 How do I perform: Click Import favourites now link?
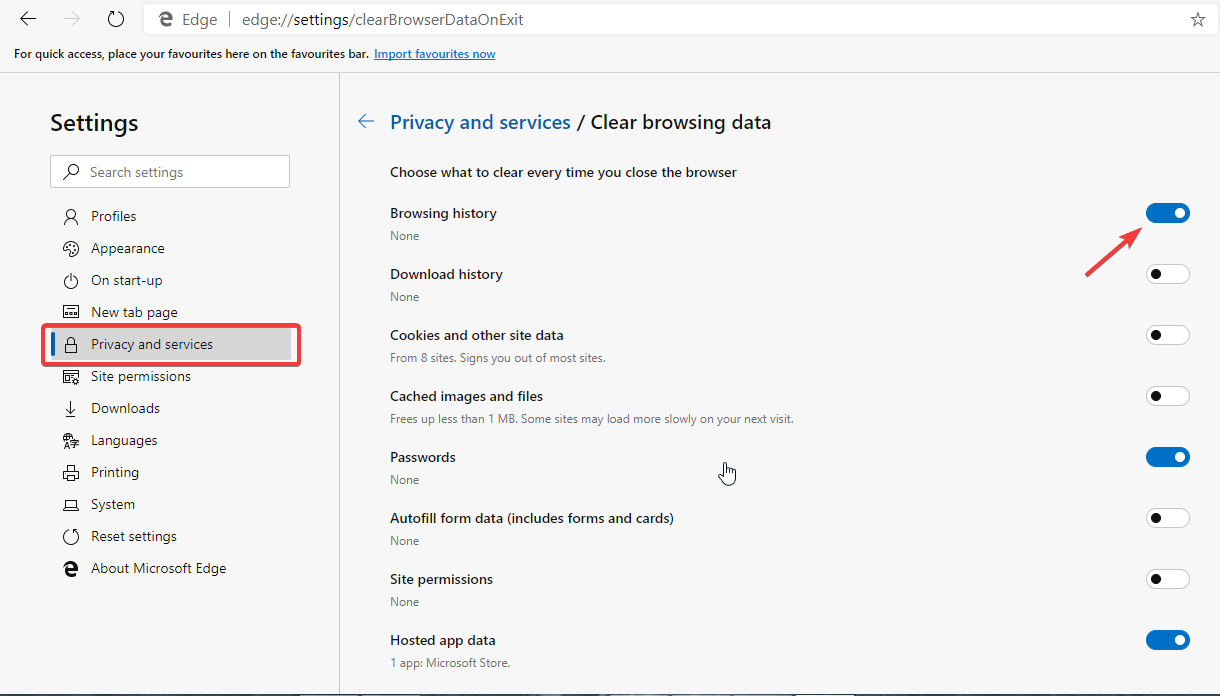(x=434, y=54)
